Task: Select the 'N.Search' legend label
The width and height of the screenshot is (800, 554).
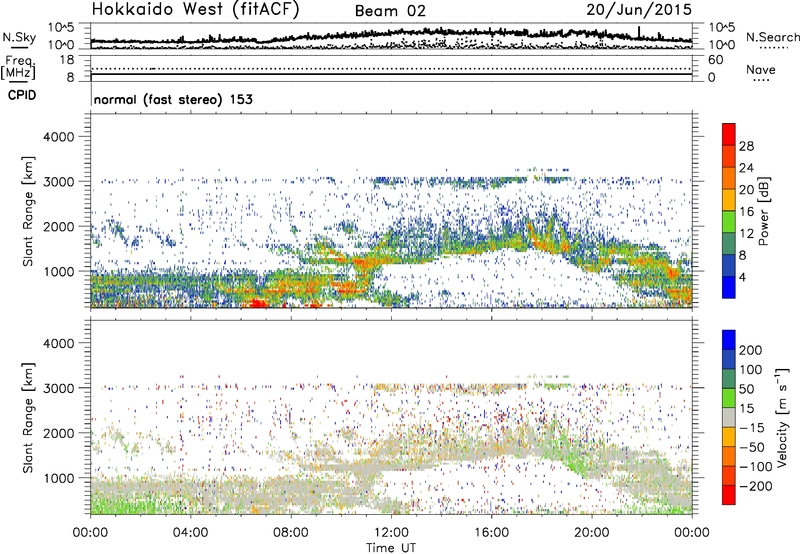Action: coord(772,37)
